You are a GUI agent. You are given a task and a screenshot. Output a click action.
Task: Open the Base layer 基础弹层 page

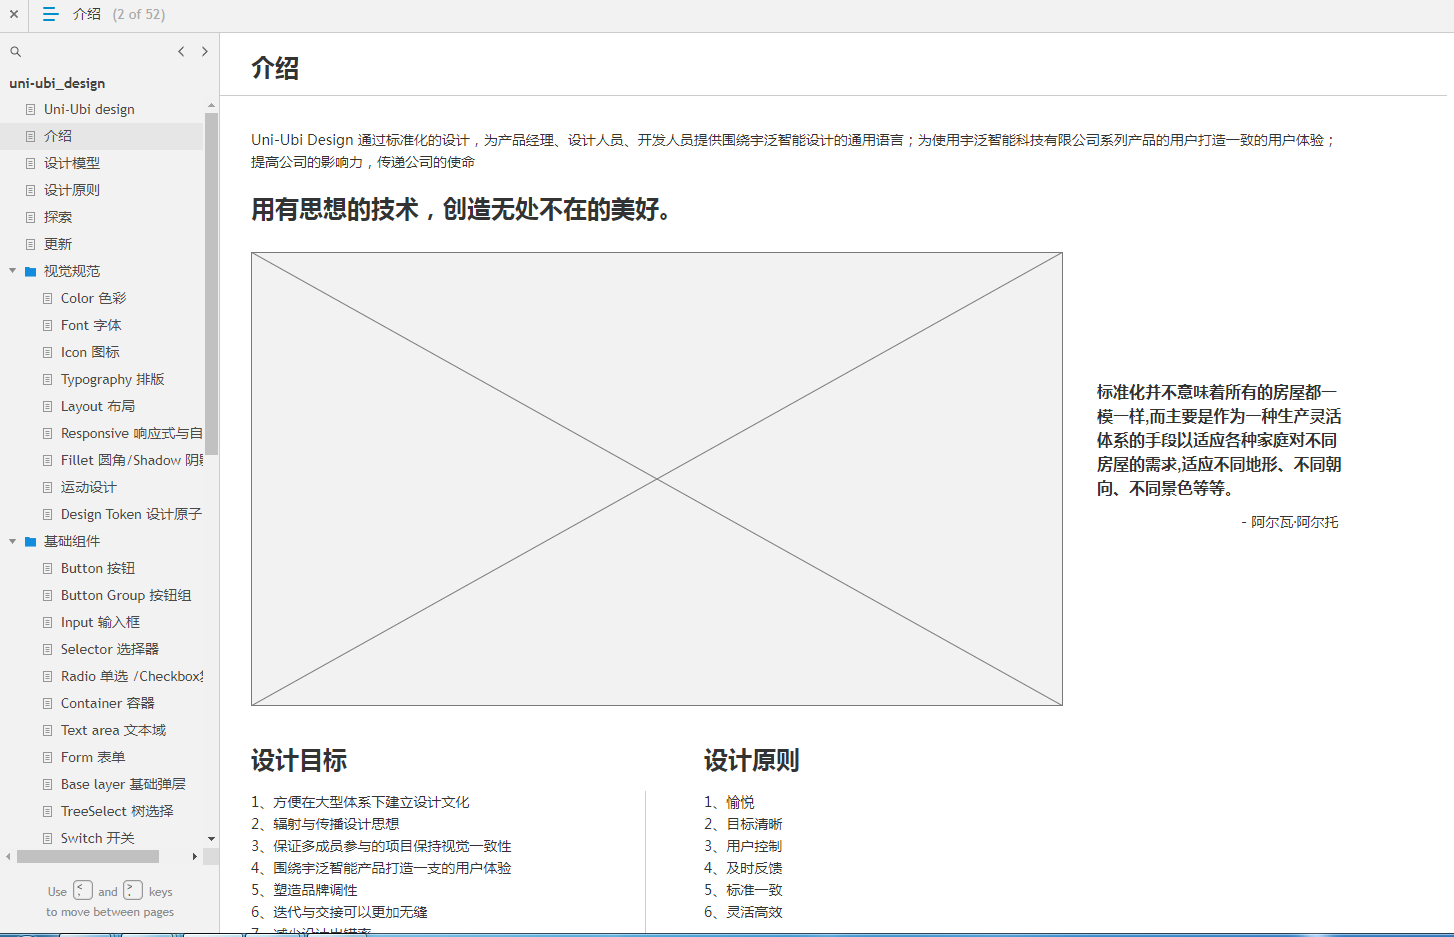[123, 784]
